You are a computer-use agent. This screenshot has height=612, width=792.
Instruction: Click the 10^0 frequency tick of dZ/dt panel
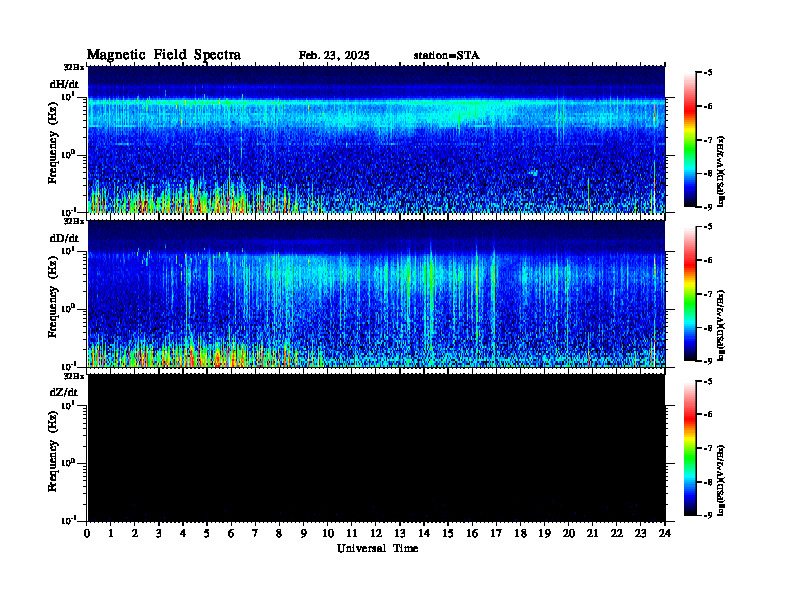pos(68,463)
